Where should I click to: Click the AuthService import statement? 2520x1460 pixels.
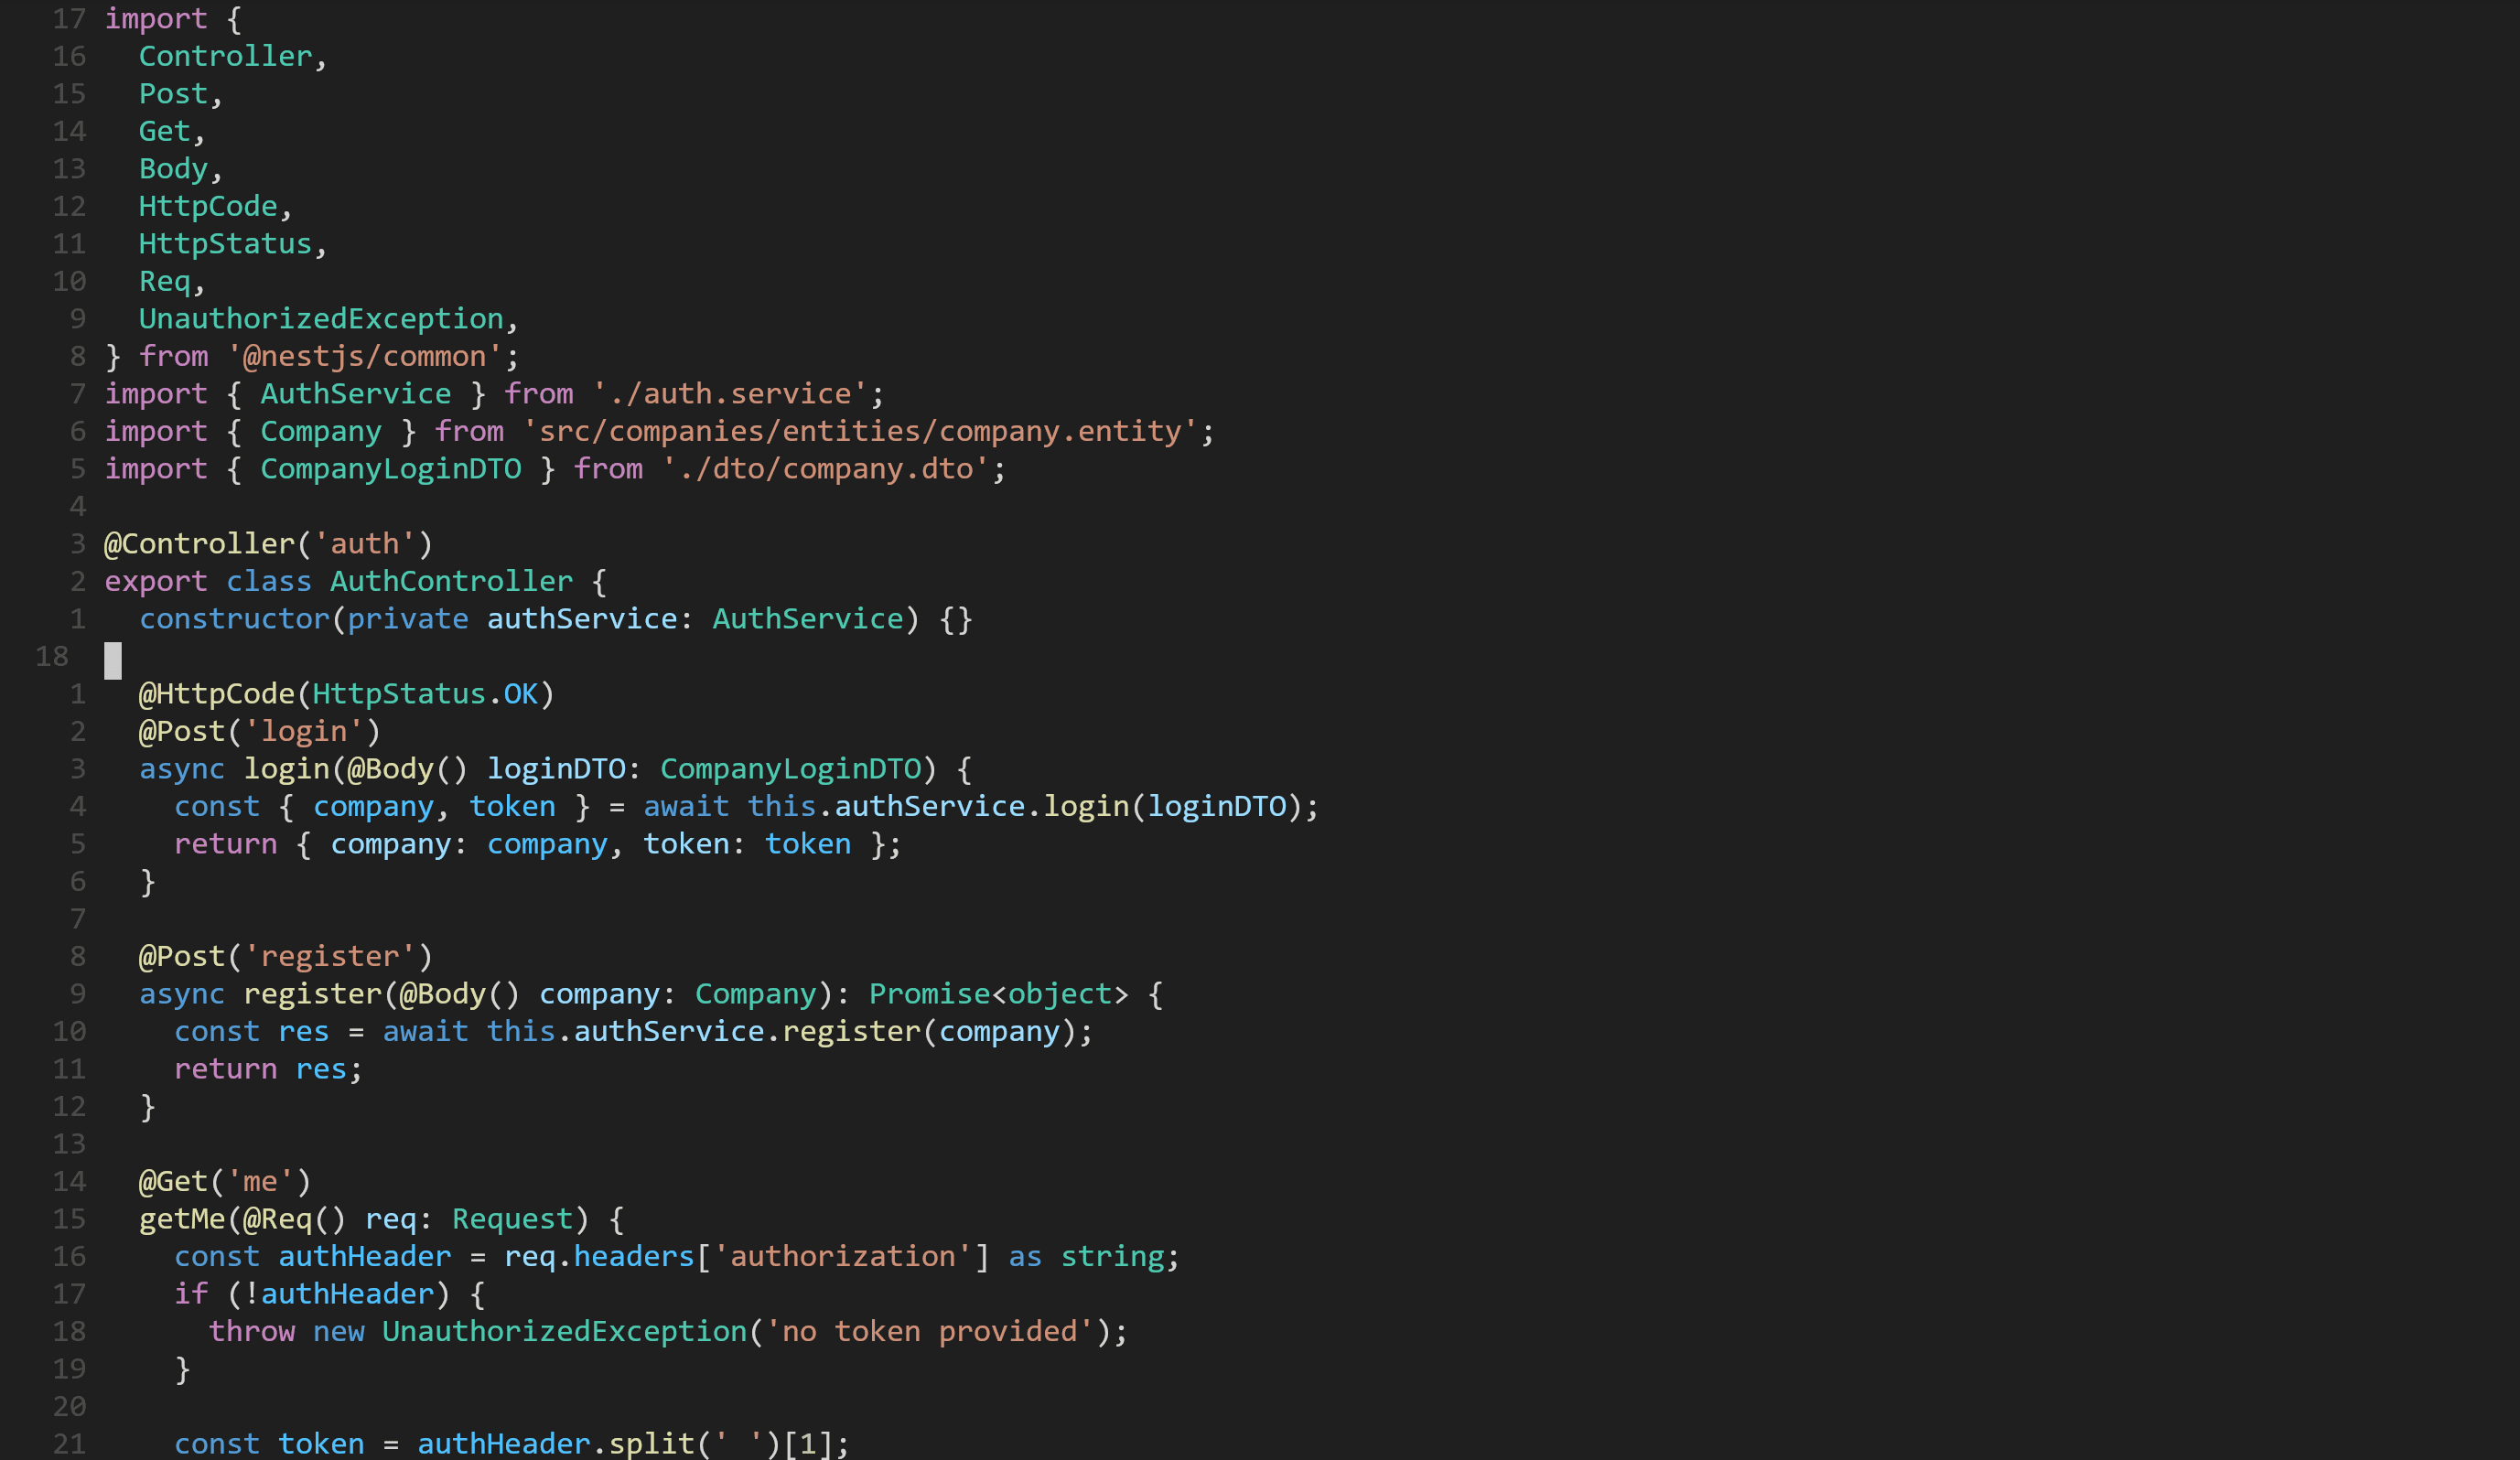[x=354, y=393]
